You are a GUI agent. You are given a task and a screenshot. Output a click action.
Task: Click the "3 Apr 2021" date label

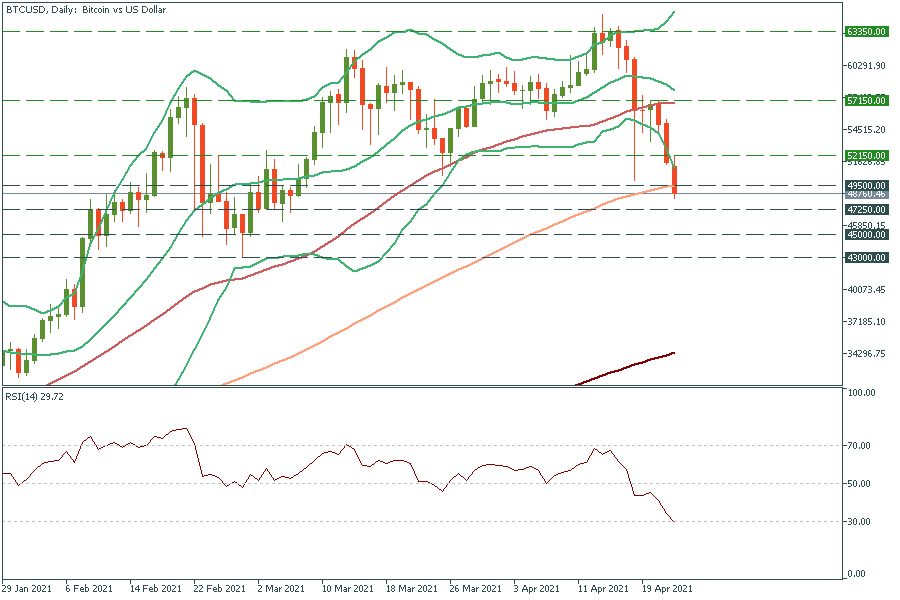tap(537, 589)
